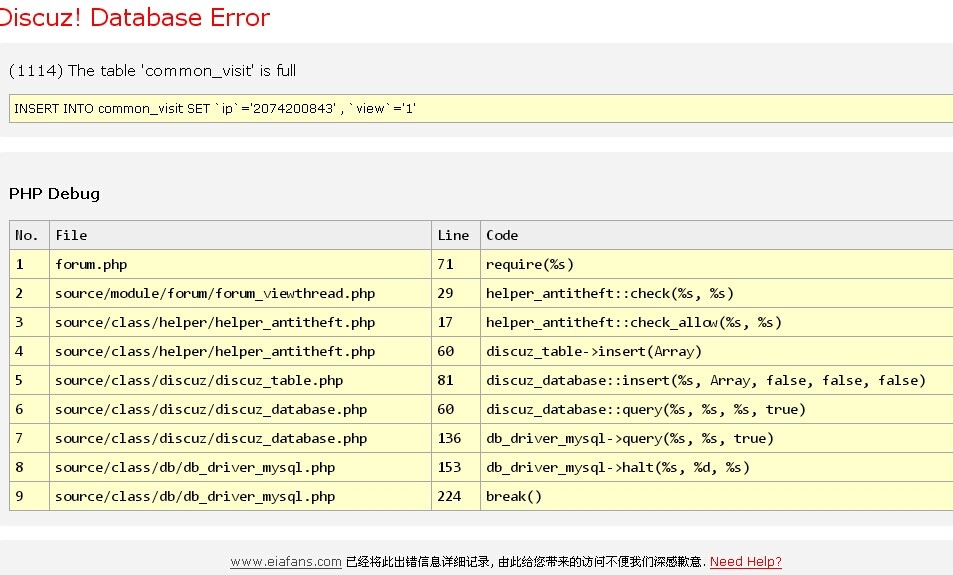Click the 'File' column header
This screenshot has width=953, height=575.
click(240, 235)
